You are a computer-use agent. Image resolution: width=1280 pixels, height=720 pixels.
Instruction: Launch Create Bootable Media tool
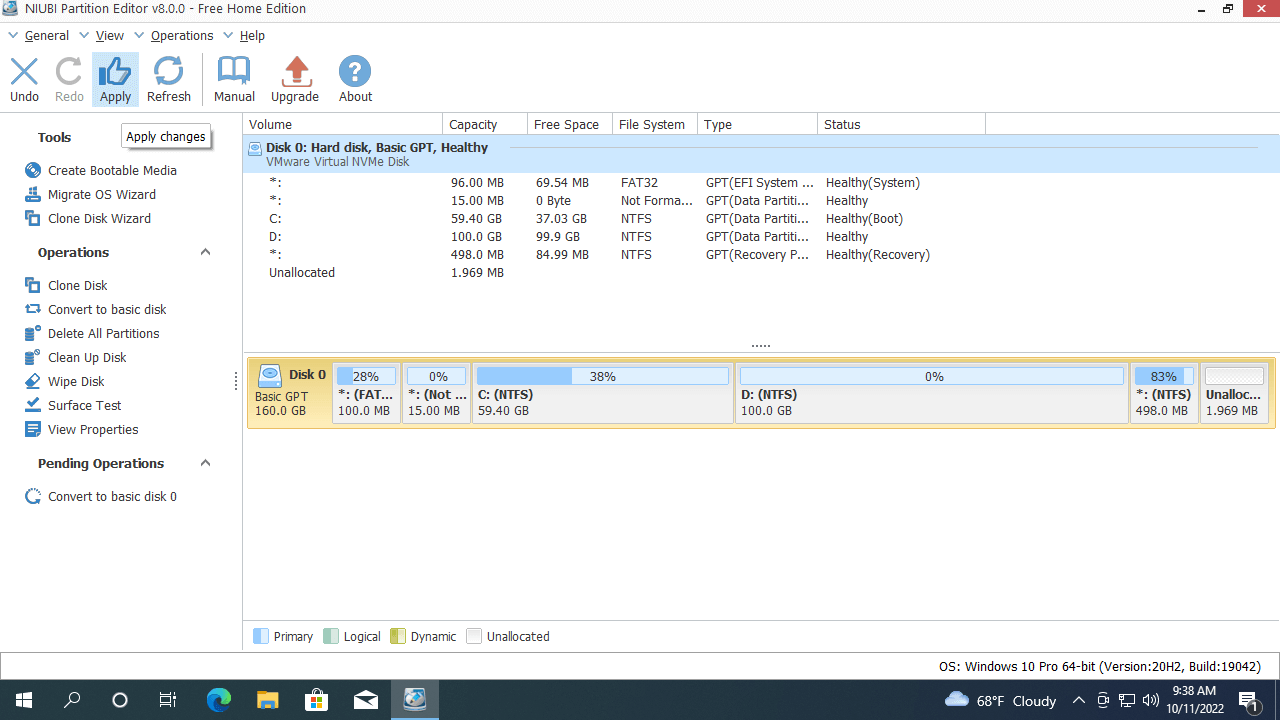pos(112,170)
